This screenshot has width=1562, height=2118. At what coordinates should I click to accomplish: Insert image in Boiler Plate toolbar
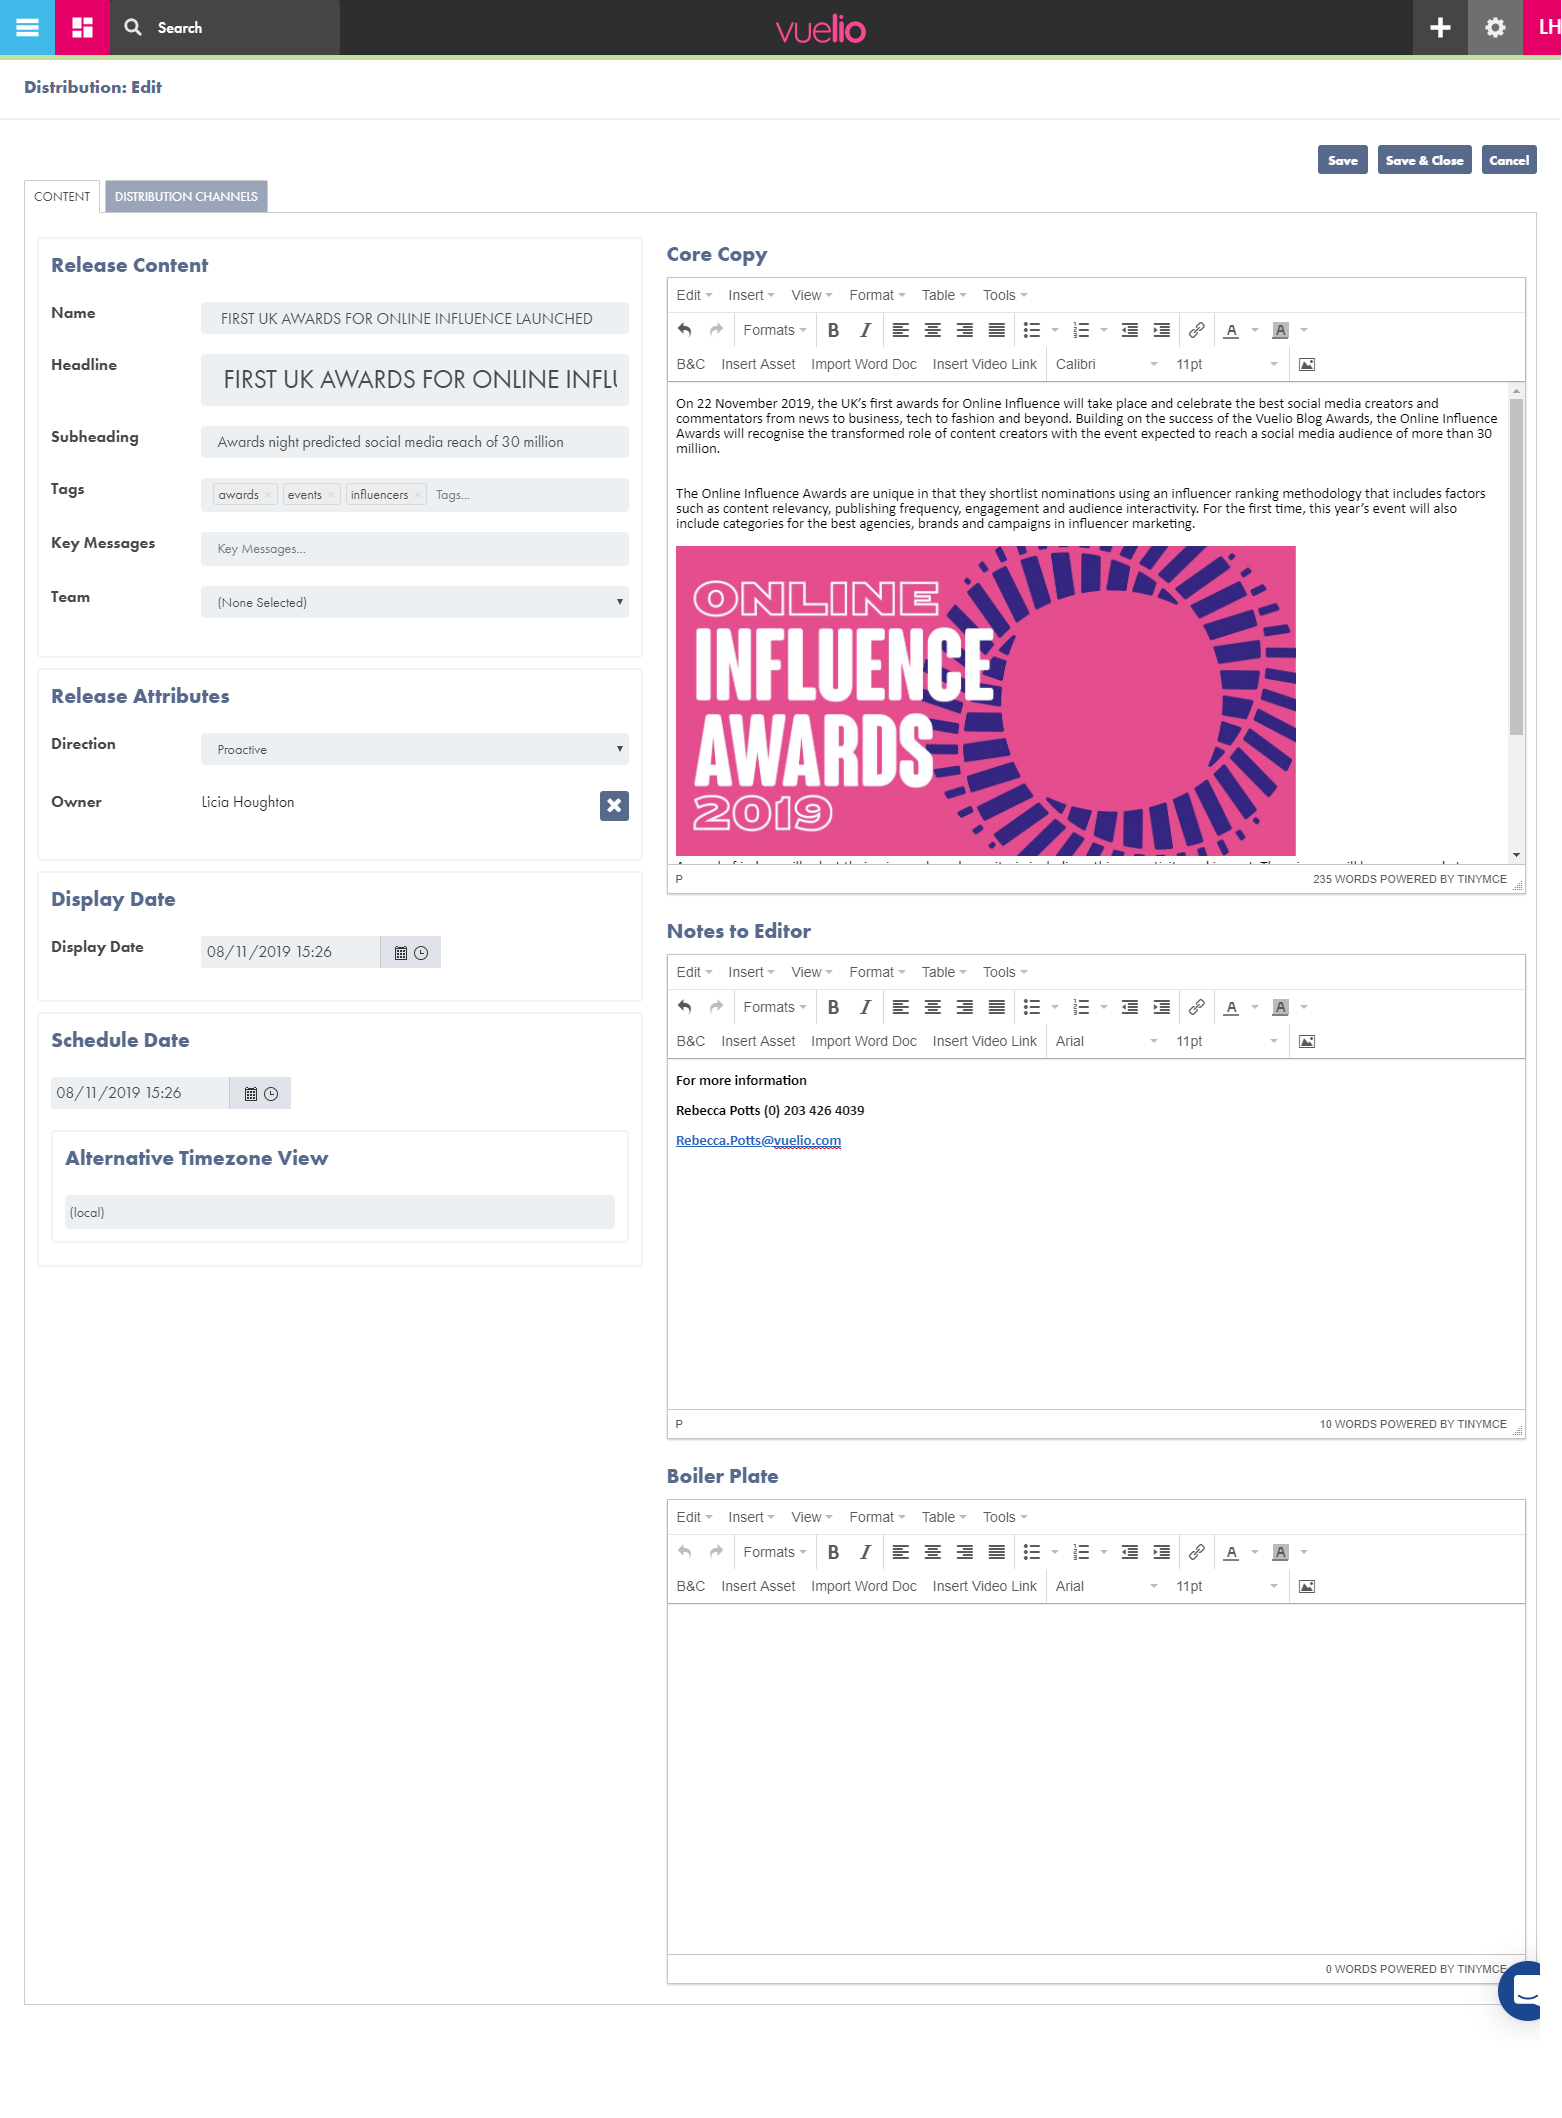(x=1307, y=1586)
